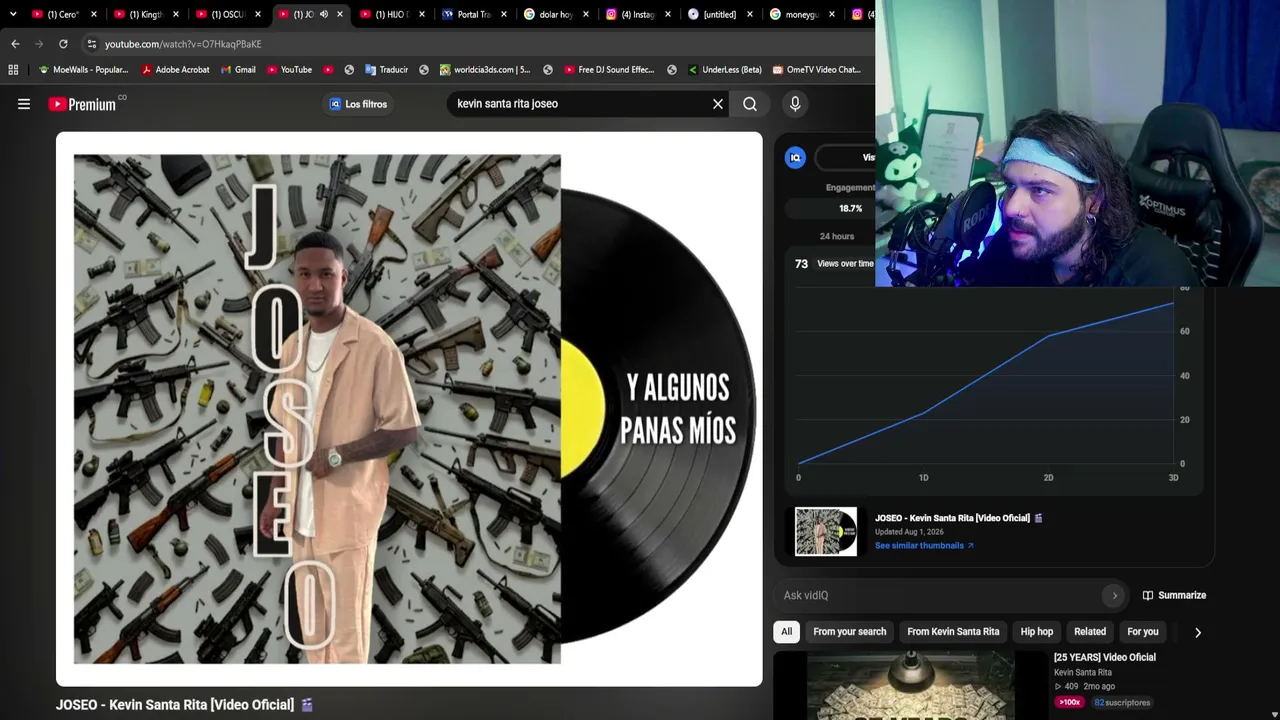Close the Kingth tab
Screen dimensions: 1280x720
point(176,14)
